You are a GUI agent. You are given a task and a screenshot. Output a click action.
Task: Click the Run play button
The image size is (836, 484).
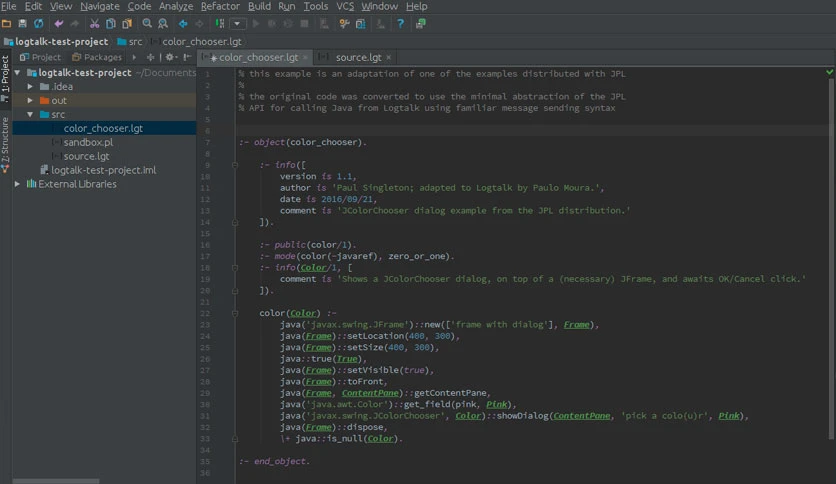[256, 23]
